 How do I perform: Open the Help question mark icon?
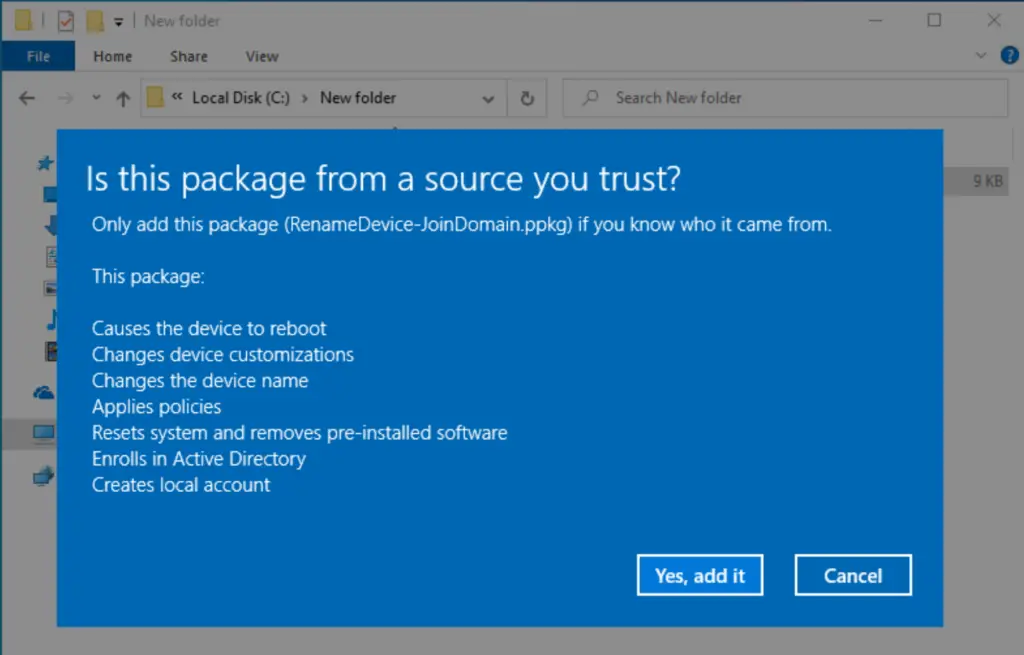pyautogui.click(x=1009, y=56)
